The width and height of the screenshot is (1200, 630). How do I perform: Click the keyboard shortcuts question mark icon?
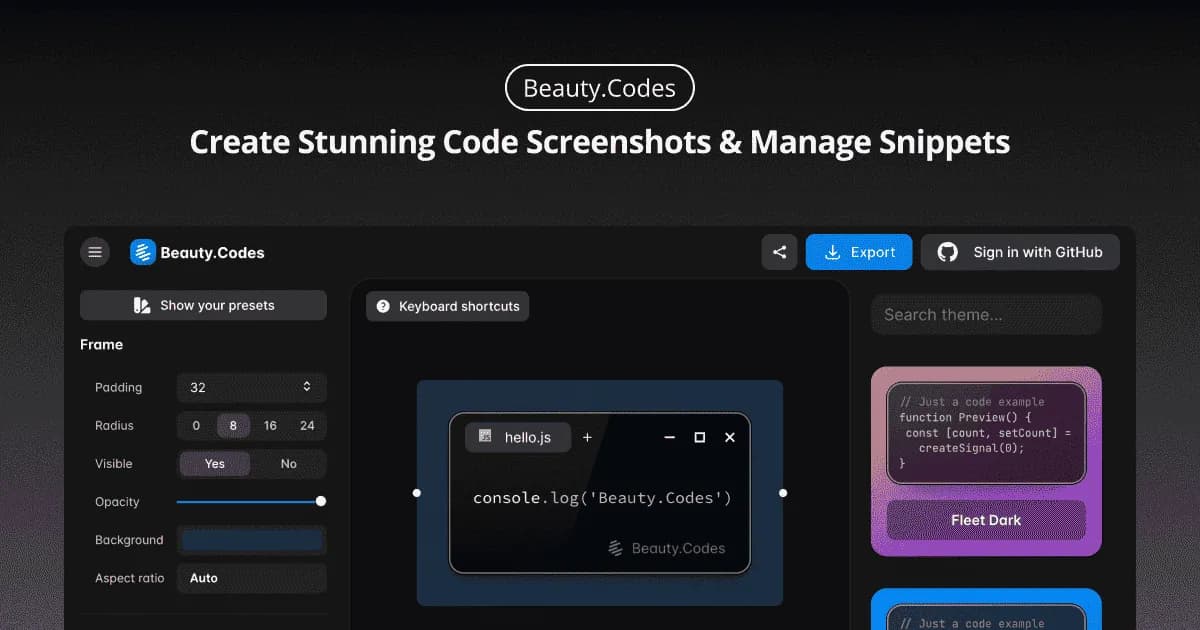[383, 306]
